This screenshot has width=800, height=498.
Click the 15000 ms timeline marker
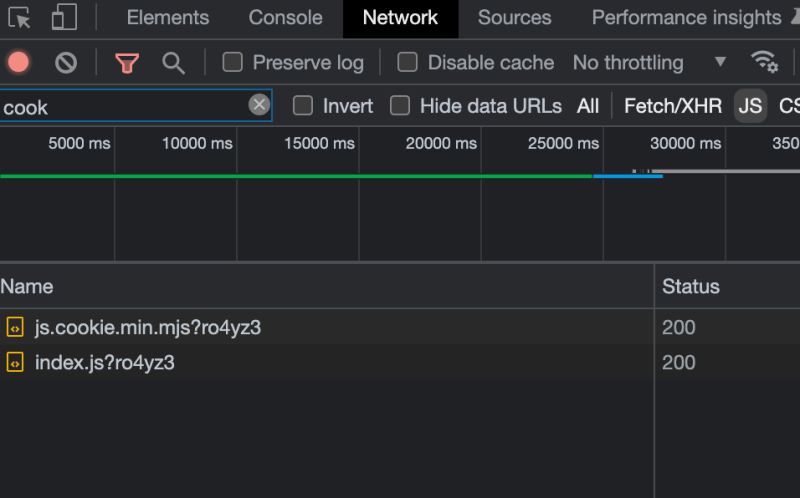pos(319,143)
